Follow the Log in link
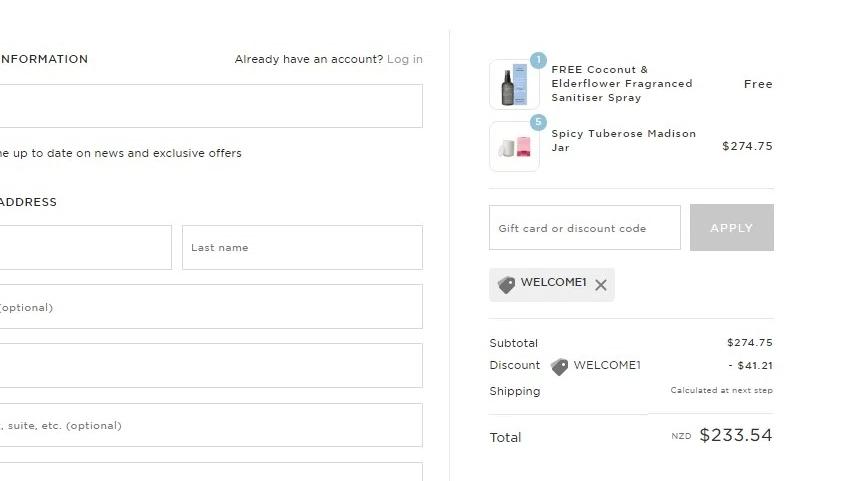Screen dimensions: 843x481 point(404,59)
